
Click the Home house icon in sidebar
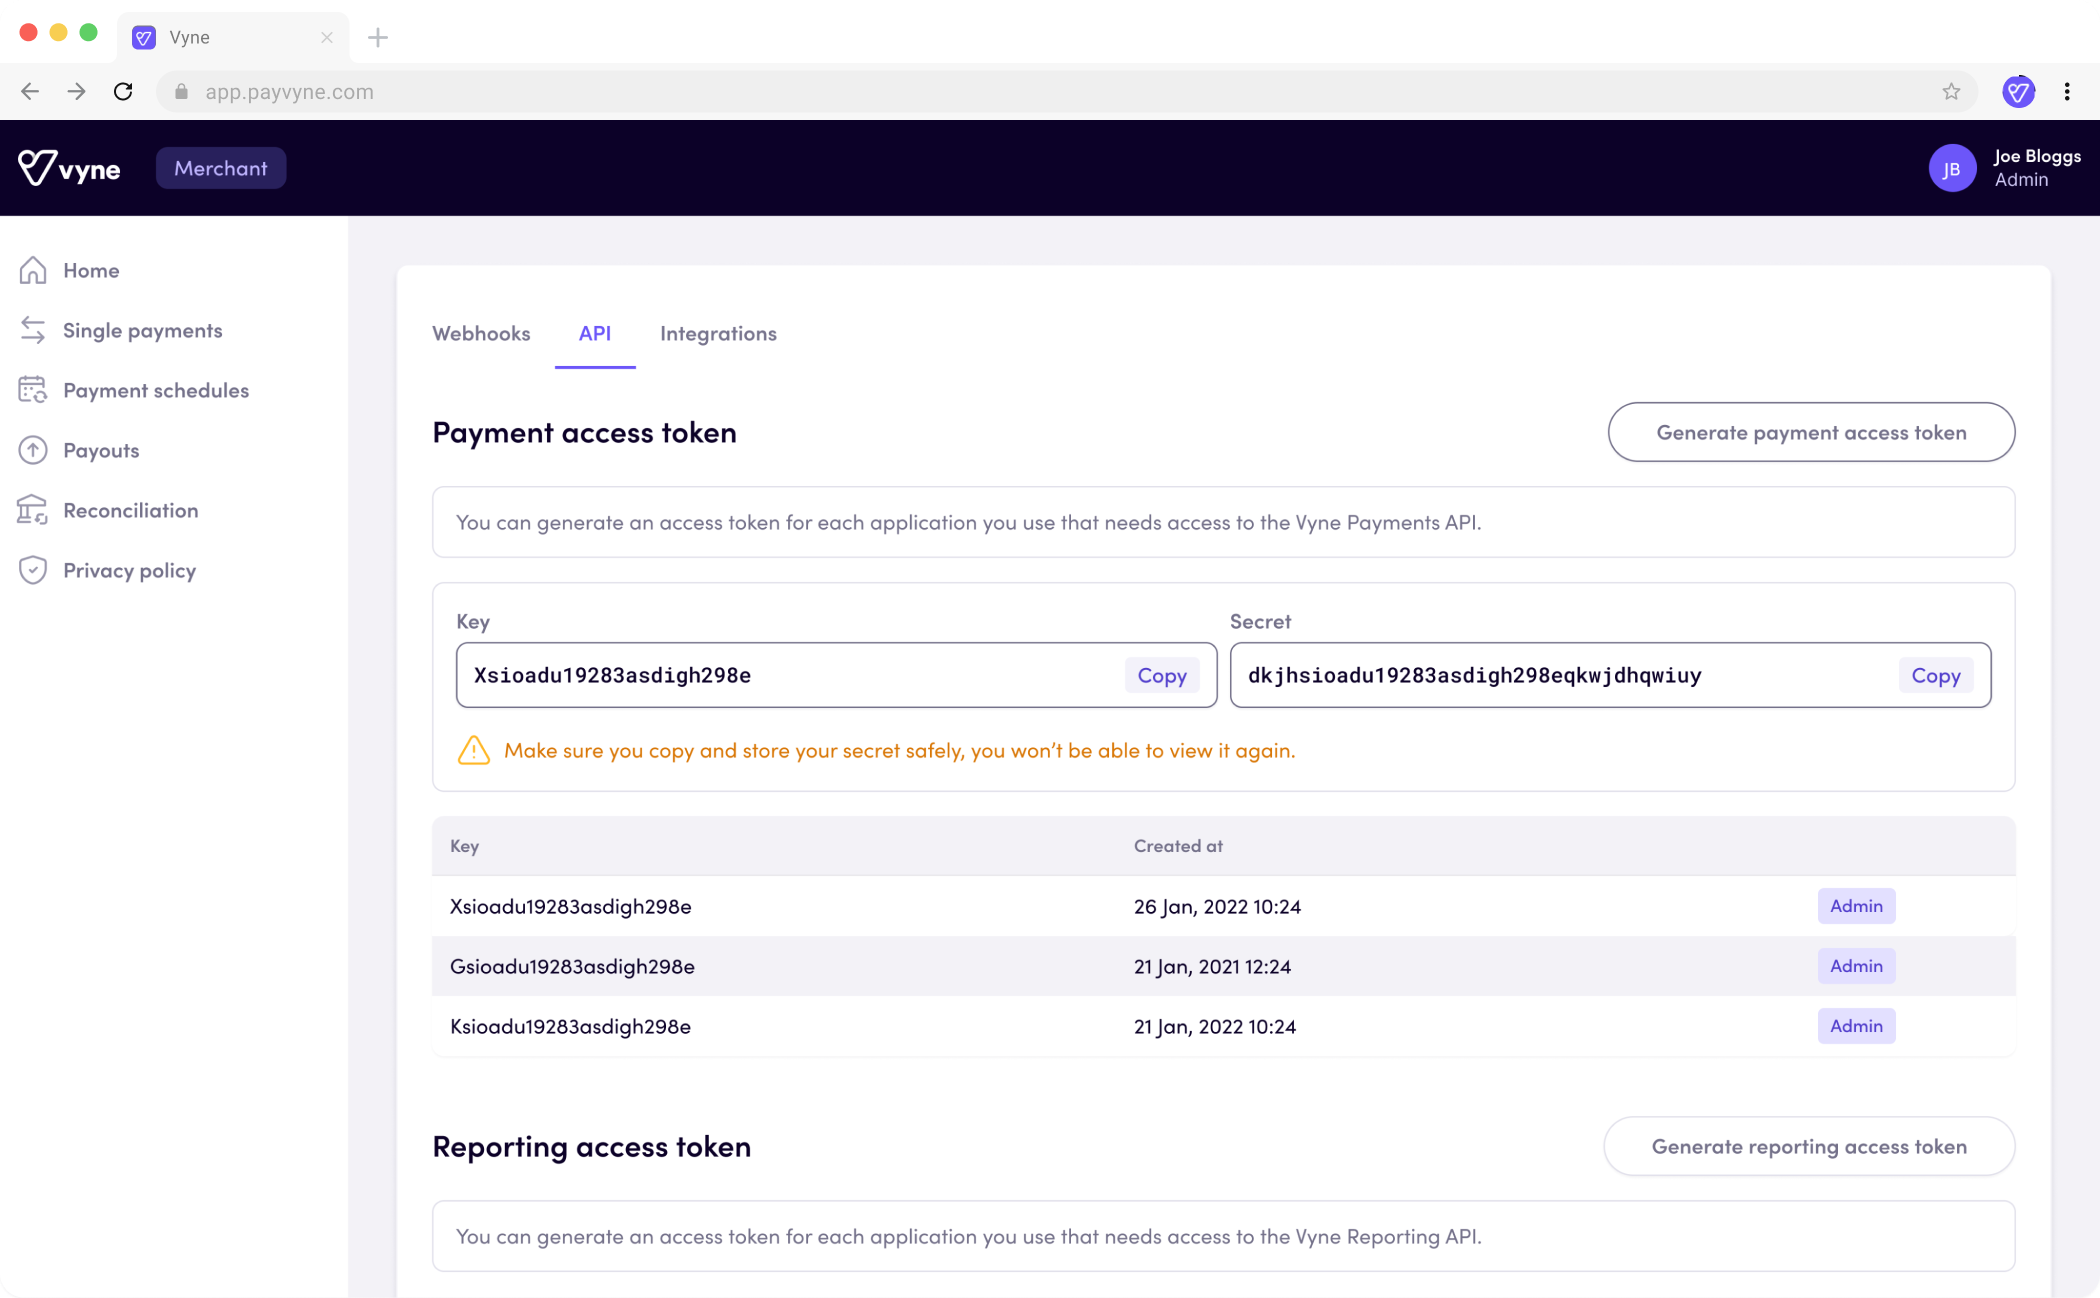33,270
